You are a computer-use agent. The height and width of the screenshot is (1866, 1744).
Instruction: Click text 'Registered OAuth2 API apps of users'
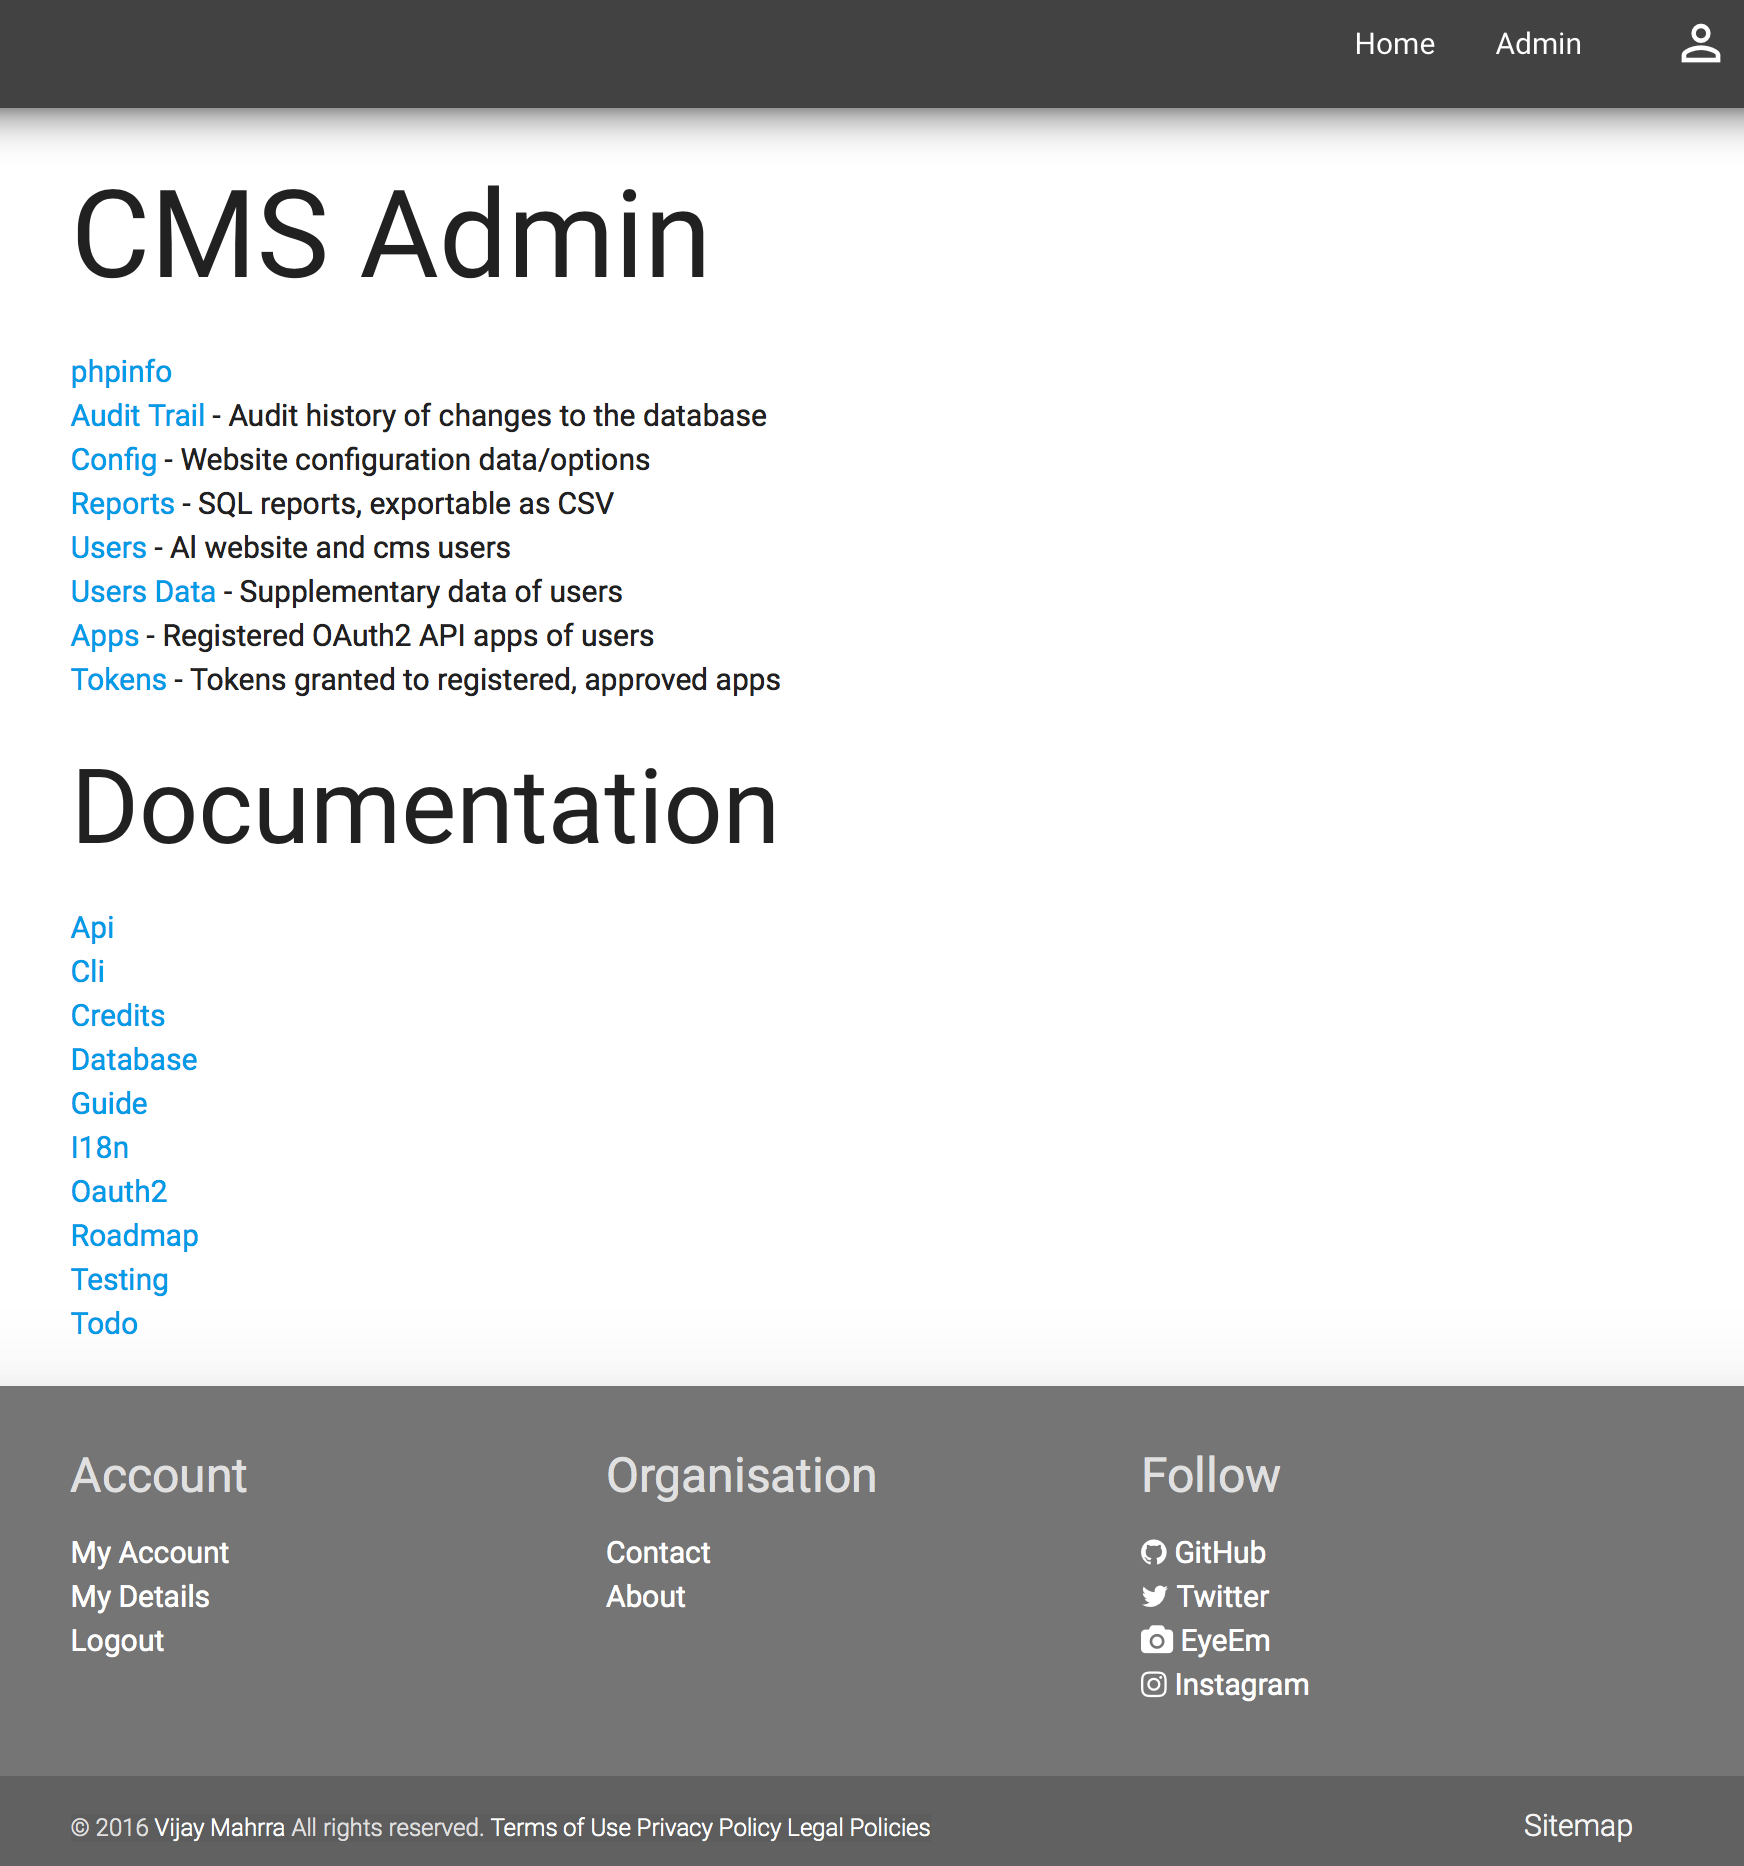click(x=408, y=635)
